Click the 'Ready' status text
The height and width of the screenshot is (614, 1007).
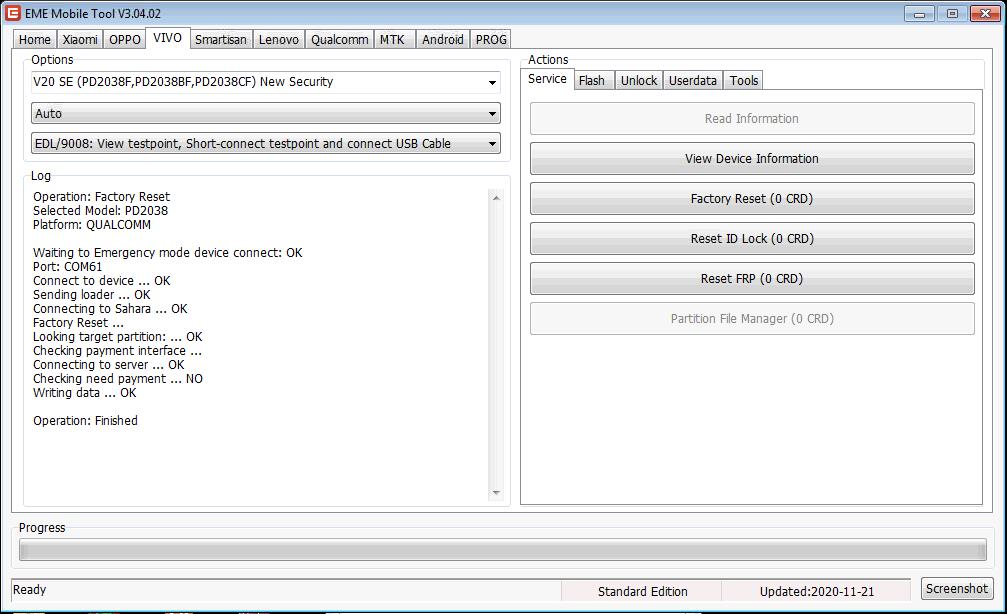click(x=30, y=590)
